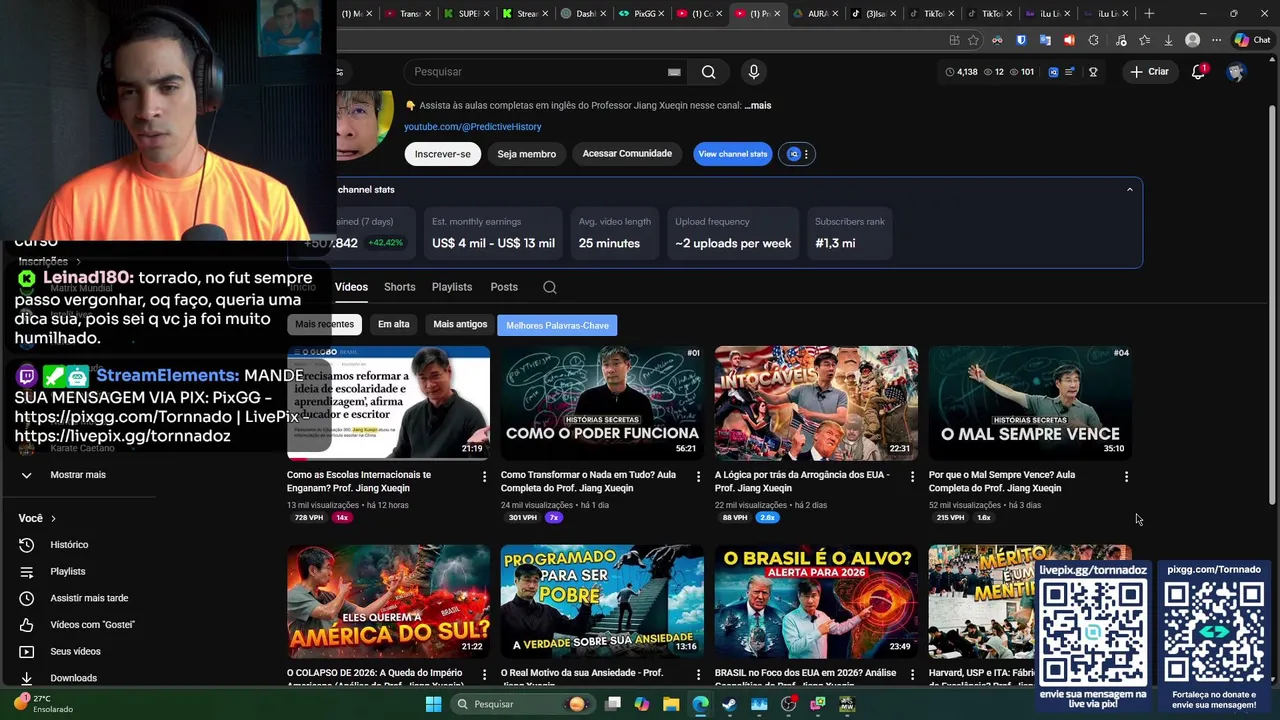Viewport: 1280px width, 720px height.
Task: Open Histórico in the sidebar
Action: 69,545
